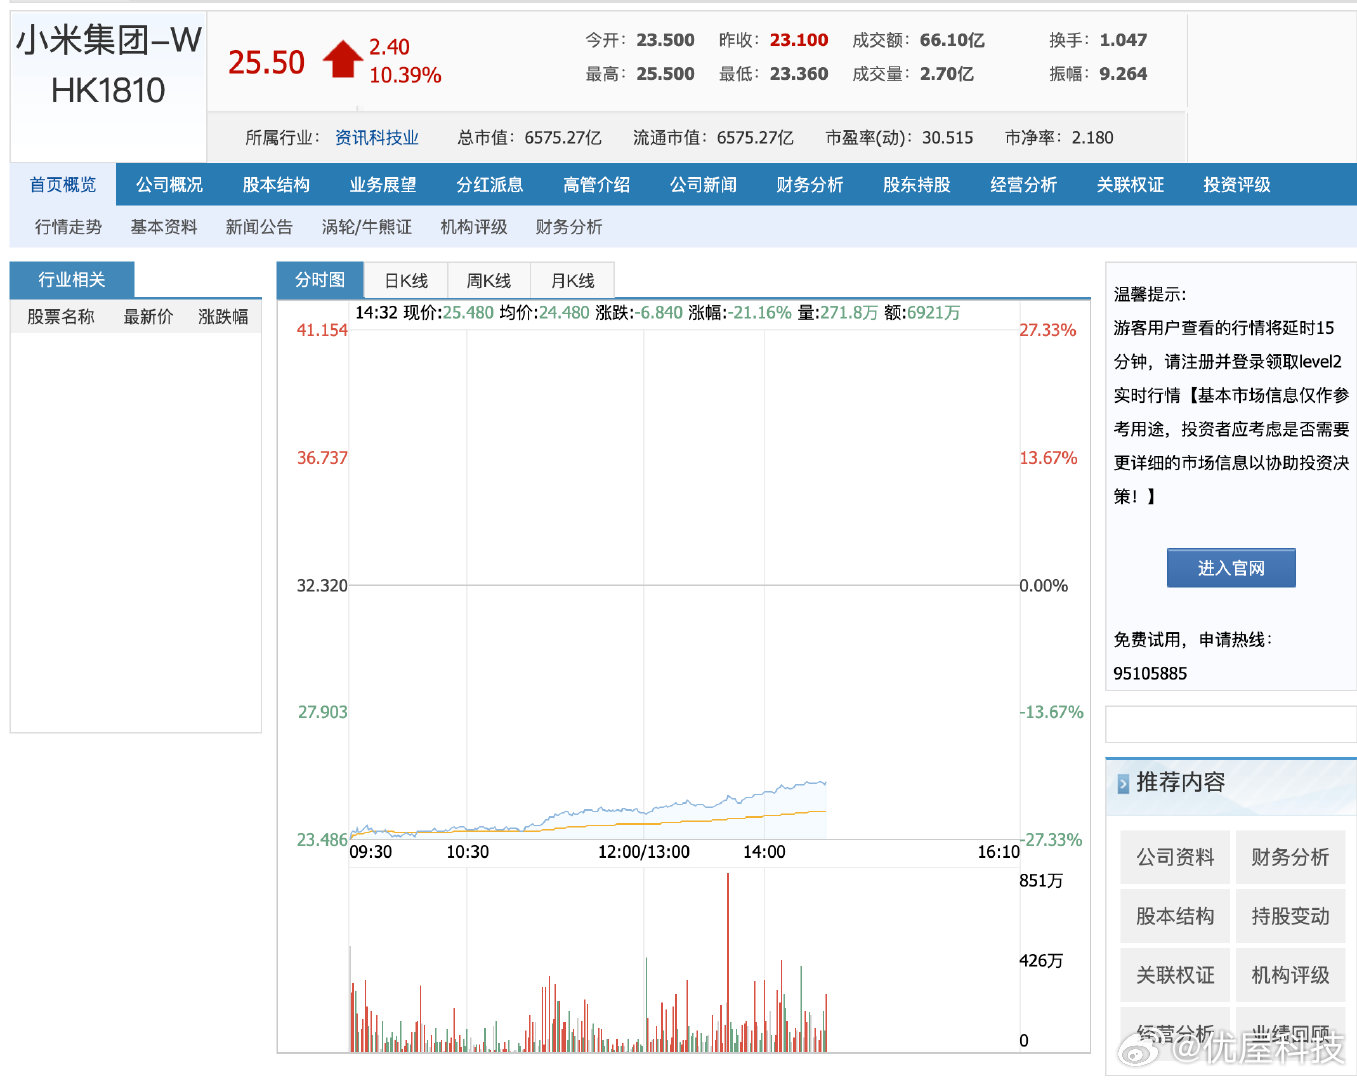Open the 机构评级 sub-menu link
This screenshot has height=1080, width=1357.
(x=474, y=227)
